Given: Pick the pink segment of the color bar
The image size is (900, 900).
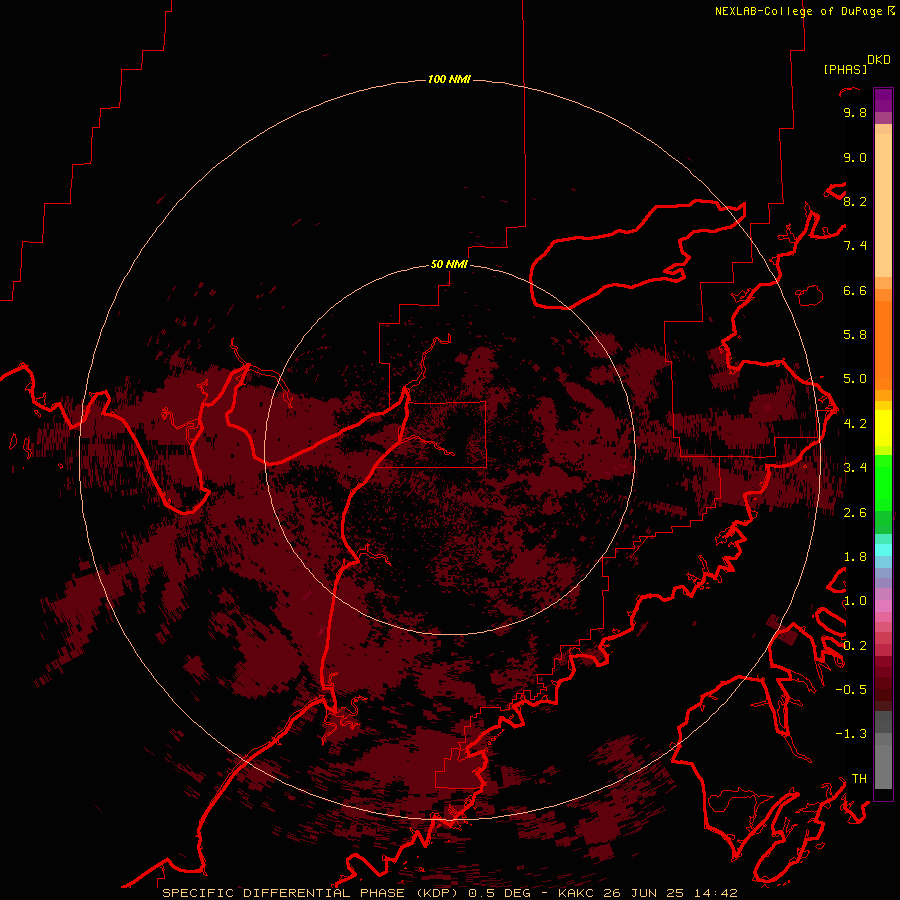Looking at the screenshot, I should coord(883,605).
